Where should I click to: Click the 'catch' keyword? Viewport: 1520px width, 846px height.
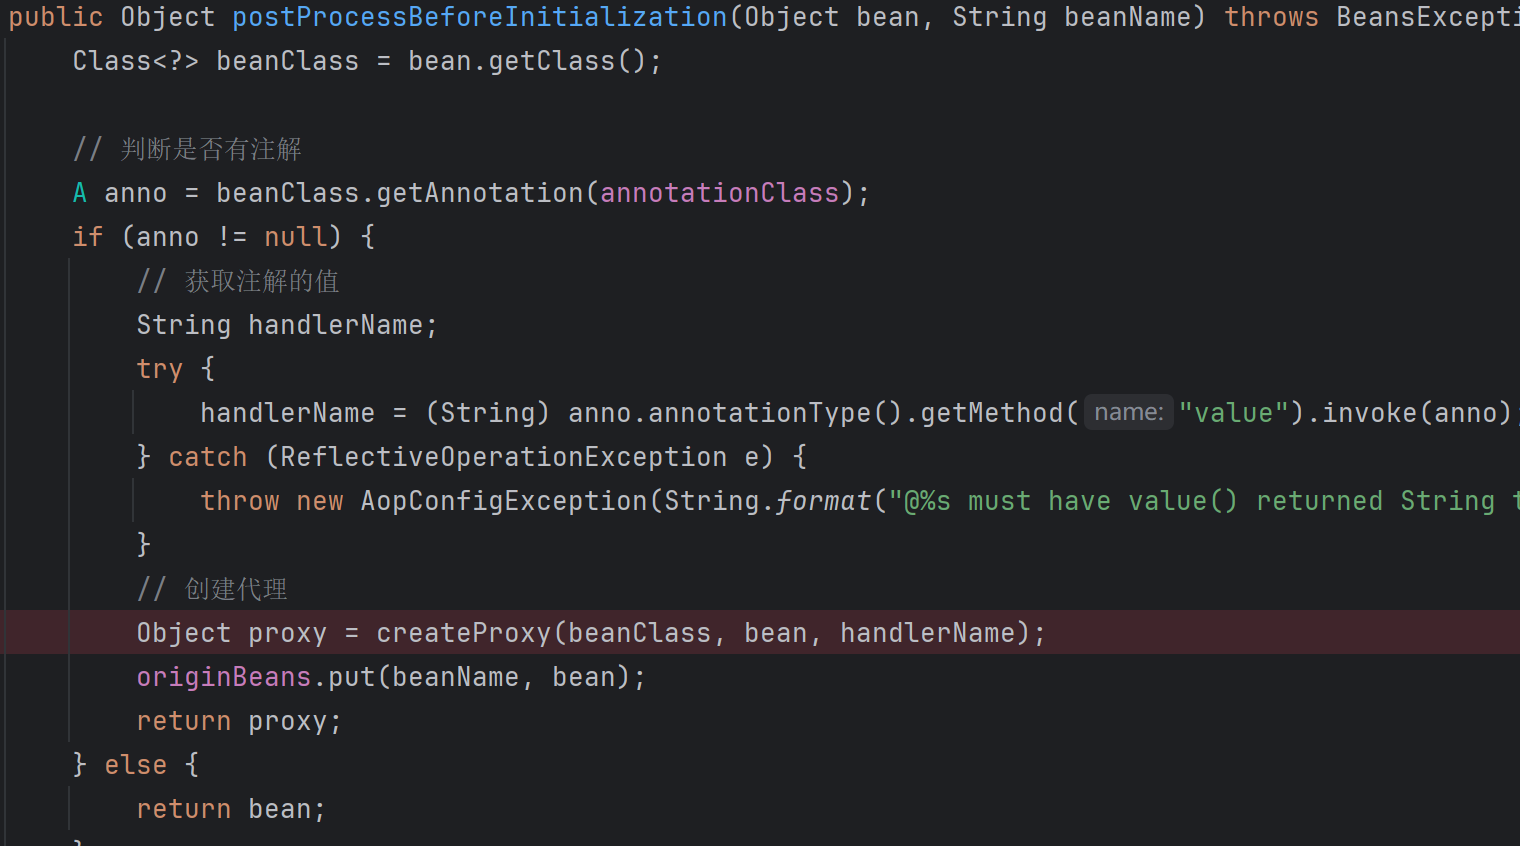tap(208, 457)
